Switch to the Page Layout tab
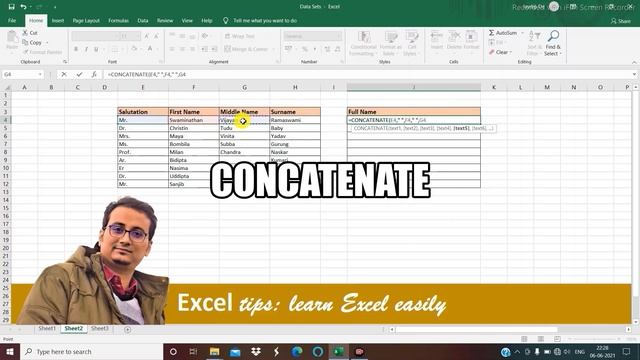This screenshot has width=640, height=360. click(86, 20)
